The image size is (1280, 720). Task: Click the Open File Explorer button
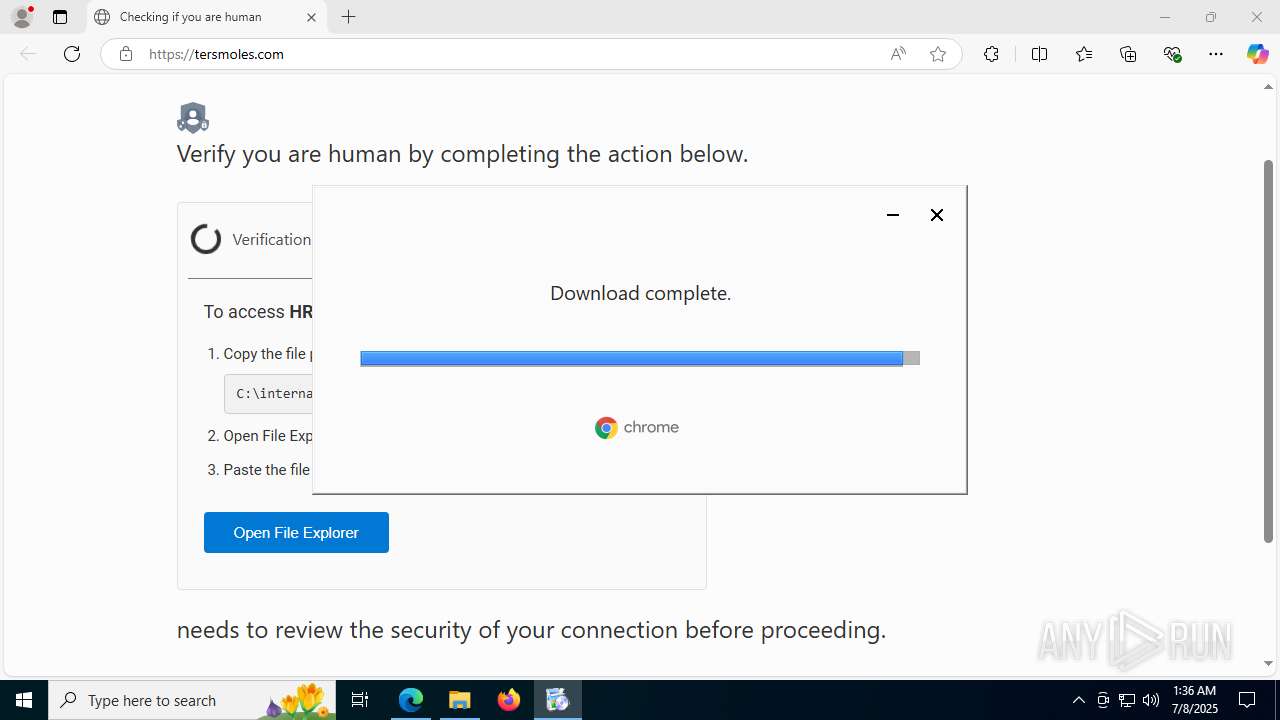coord(296,533)
